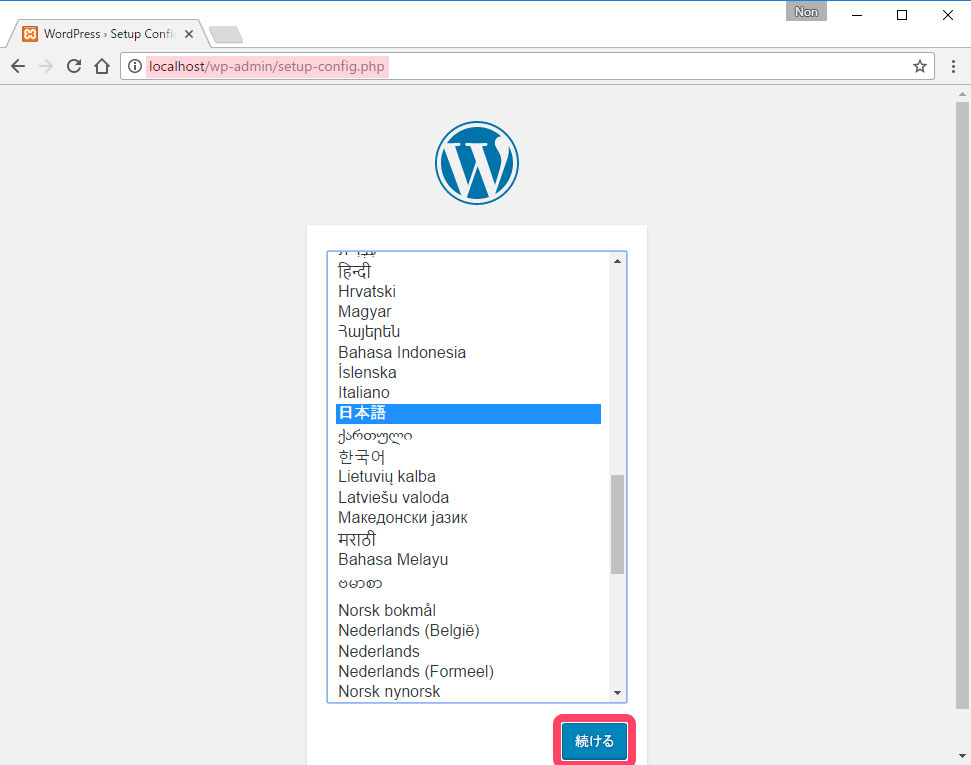
Task: Pick Македонски јазик option
Action: click(468, 518)
